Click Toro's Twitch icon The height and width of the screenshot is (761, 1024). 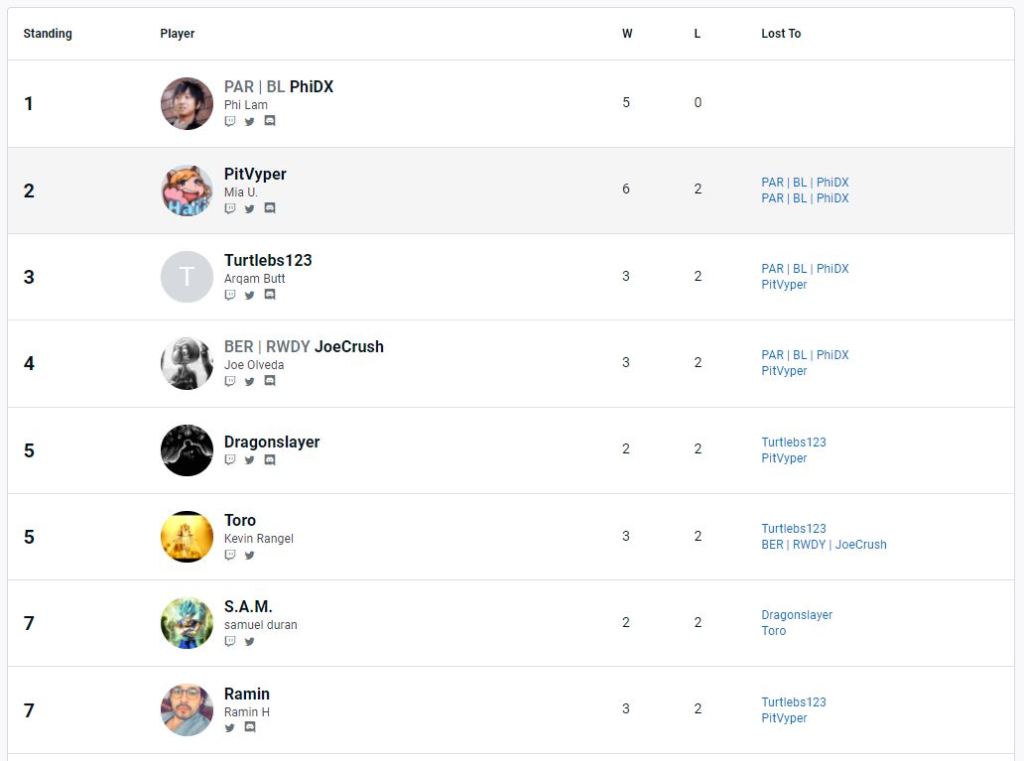pos(230,555)
